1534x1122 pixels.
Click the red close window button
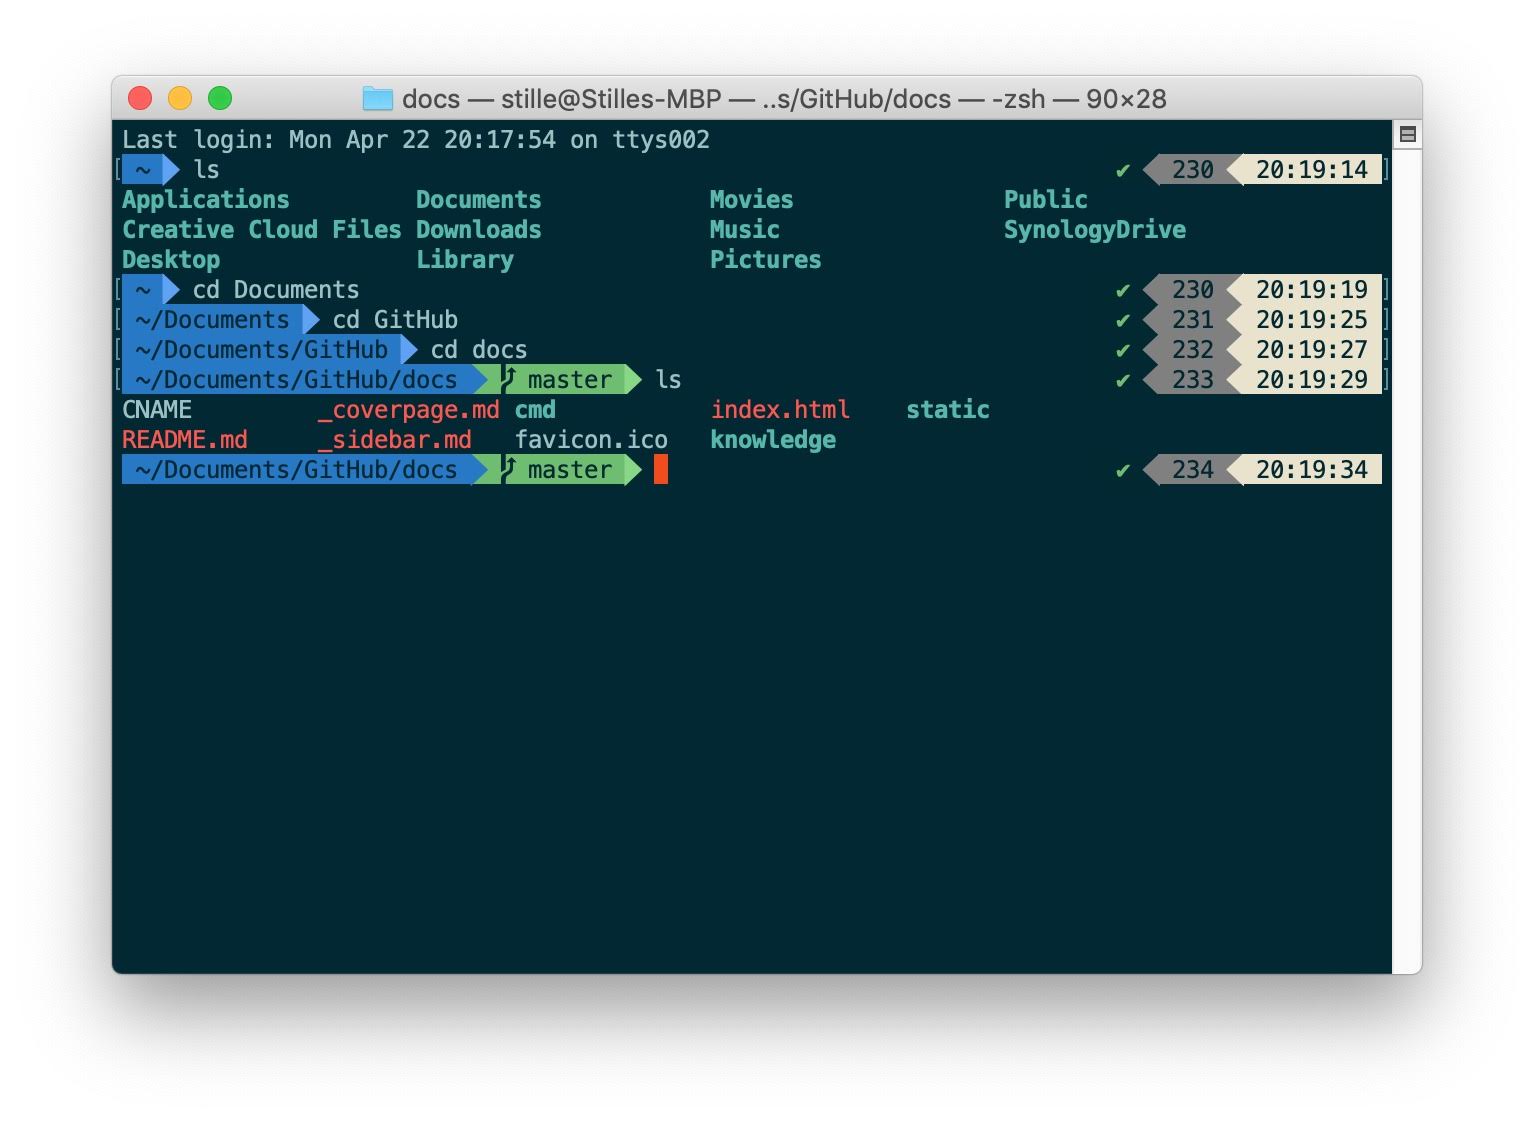140,98
